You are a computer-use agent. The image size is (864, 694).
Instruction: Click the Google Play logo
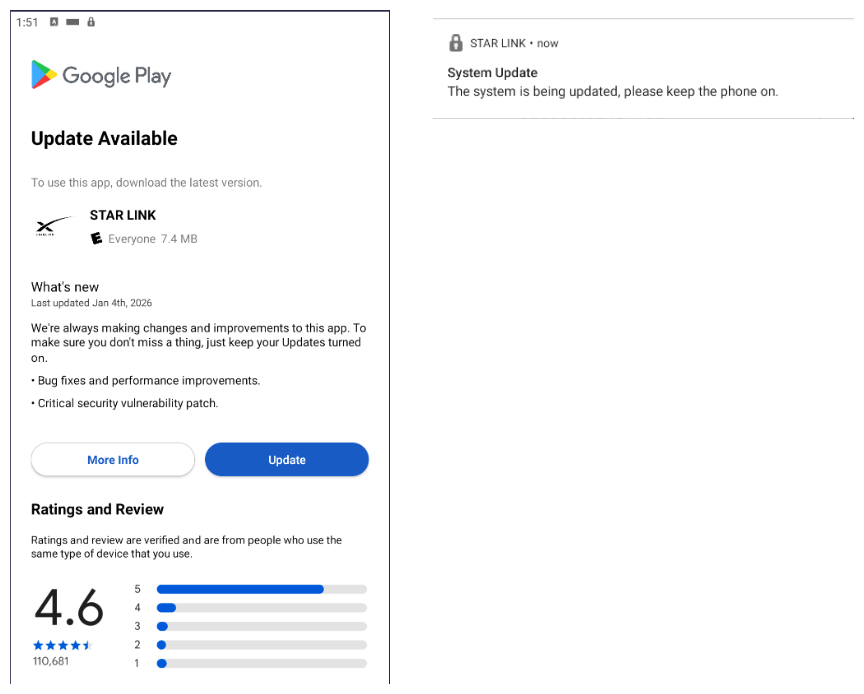[100, 75]
